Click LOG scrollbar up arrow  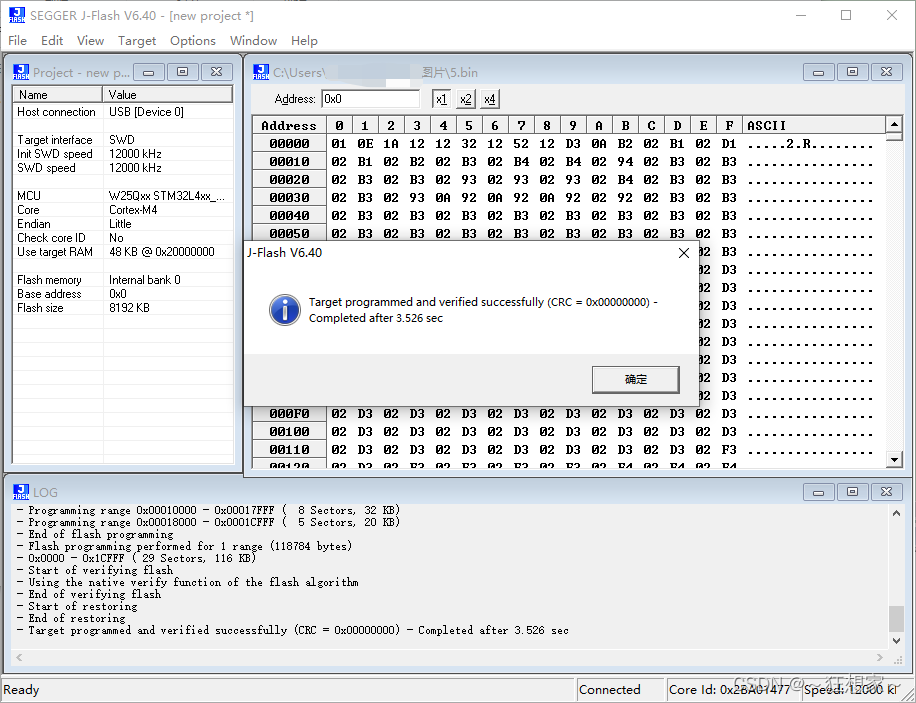(x=896, y=513)
